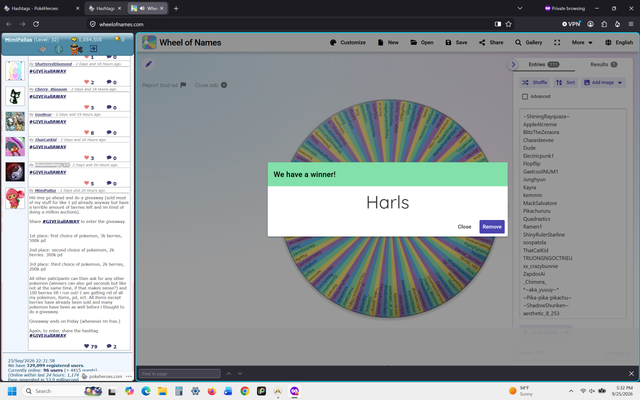Click the trainer character icon in sidebar header
Image resolution: width=640 pixels, height=400 pixels.
(76, 49)
